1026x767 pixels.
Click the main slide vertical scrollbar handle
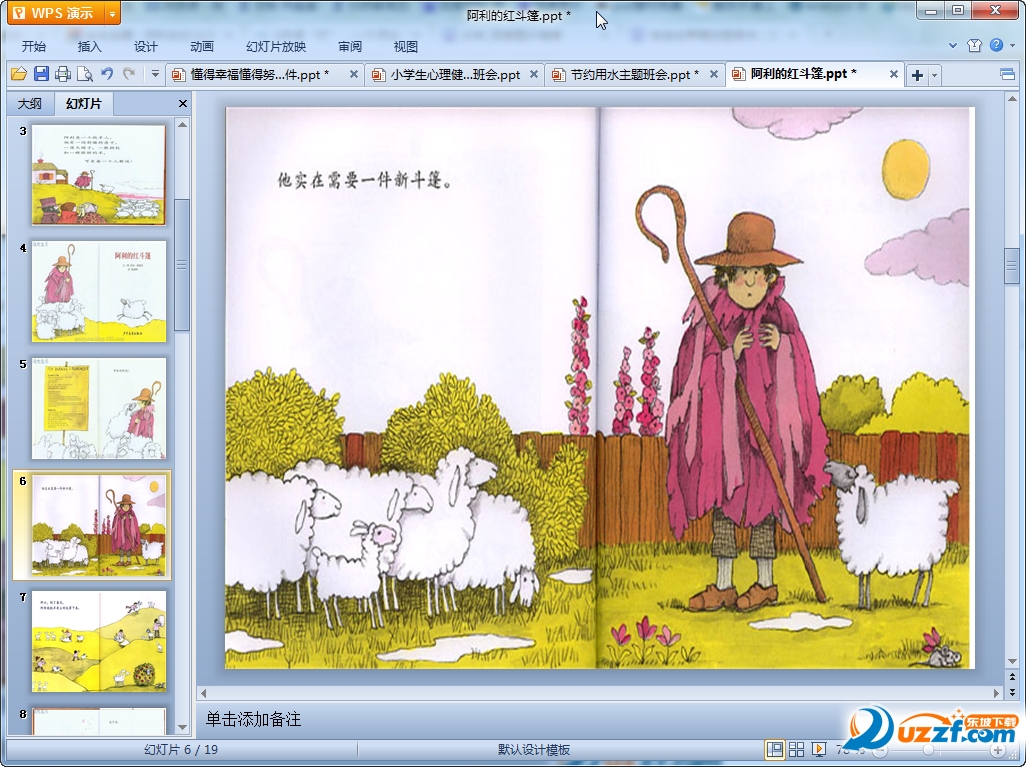1012,265
